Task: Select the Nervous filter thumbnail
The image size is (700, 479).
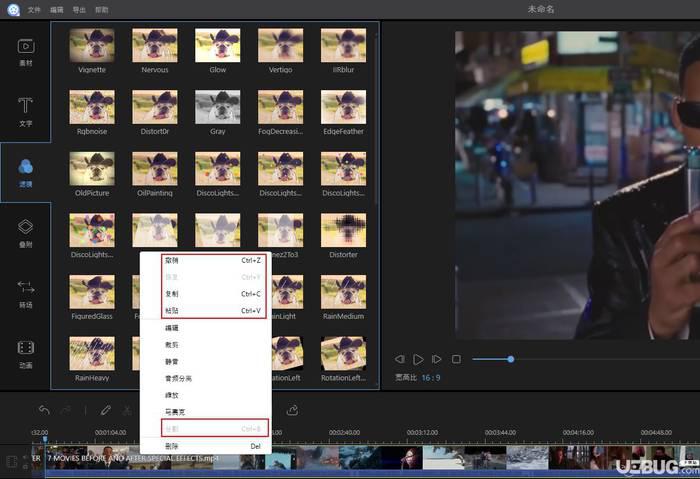Action: [155, 45]
